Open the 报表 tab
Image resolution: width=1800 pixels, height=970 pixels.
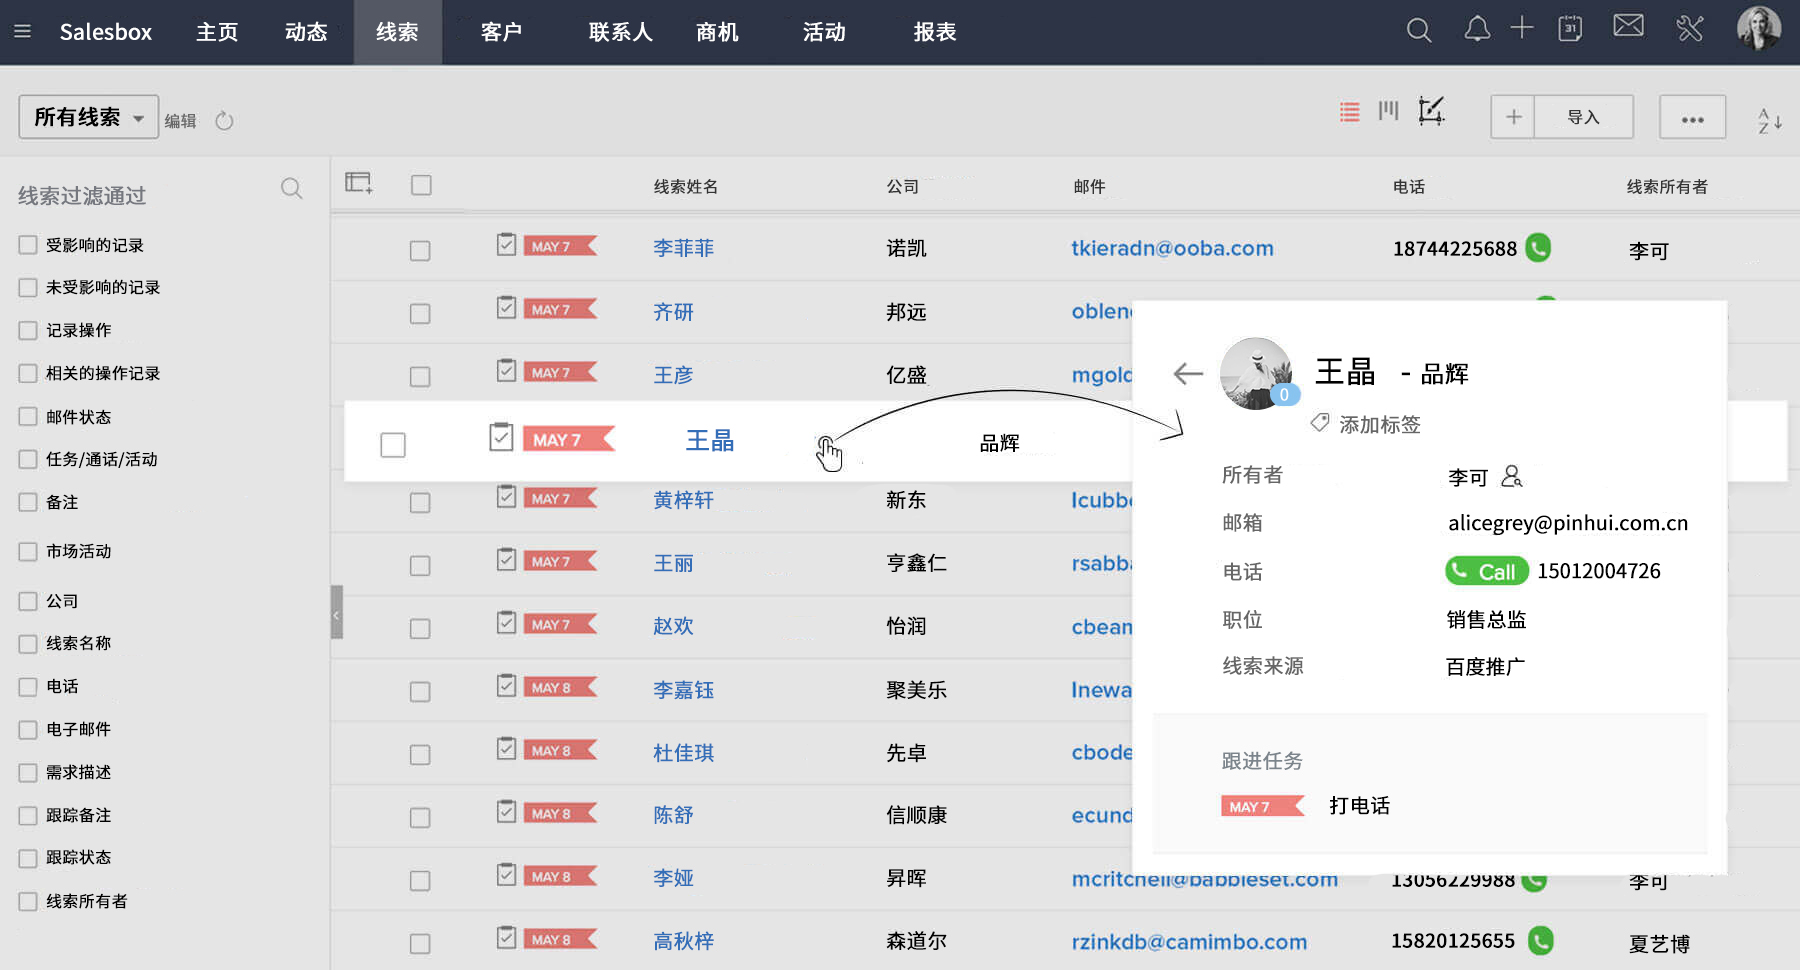934,32
